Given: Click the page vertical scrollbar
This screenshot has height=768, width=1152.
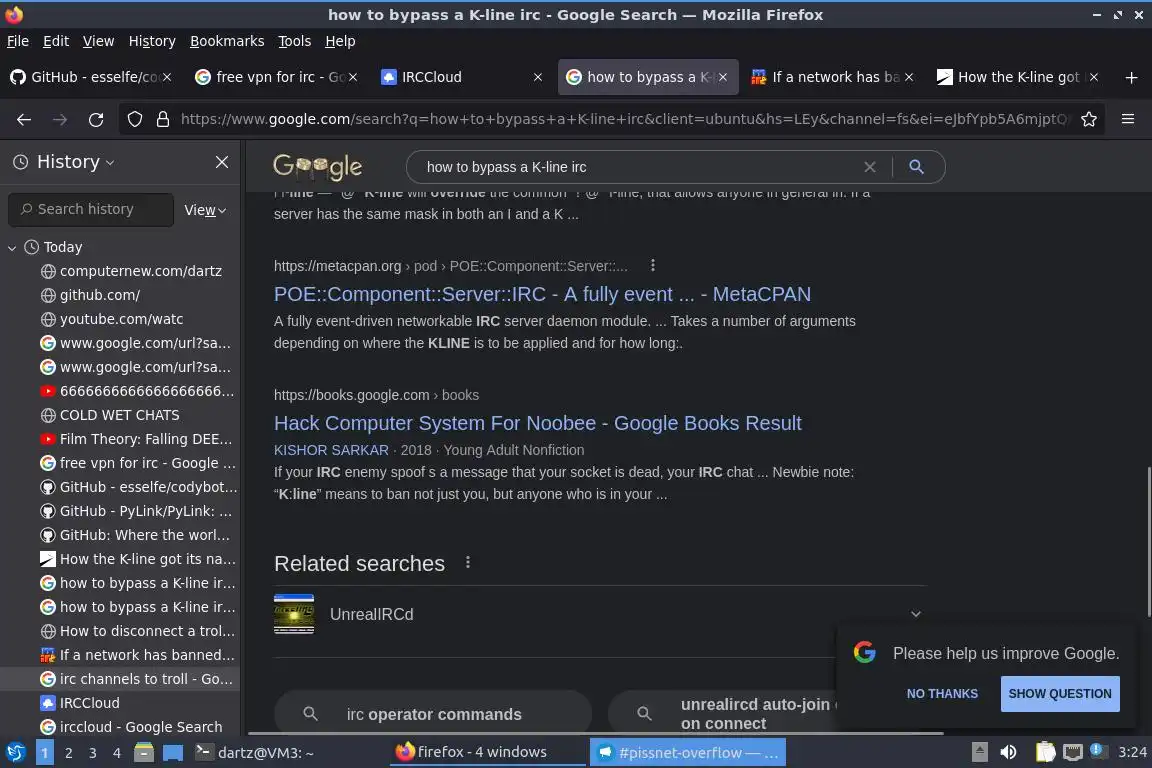Looking at the screenshot, I should 1147,540.
